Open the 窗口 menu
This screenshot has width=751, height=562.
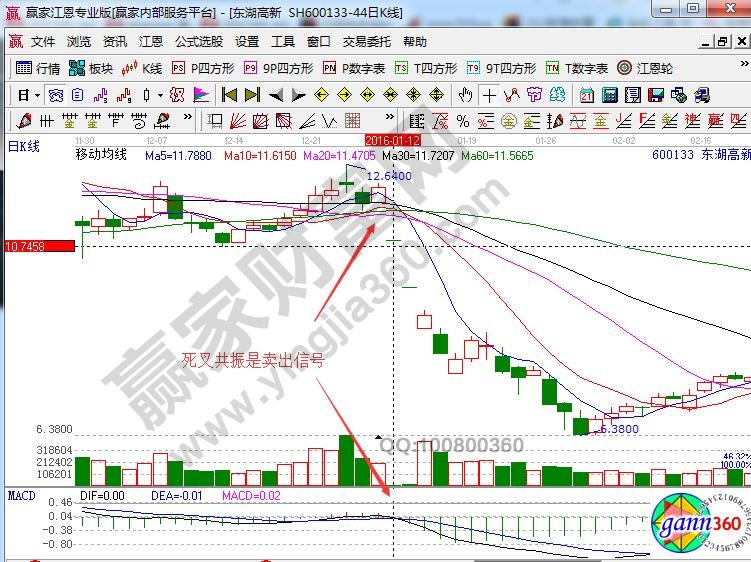tap(319, 42)
